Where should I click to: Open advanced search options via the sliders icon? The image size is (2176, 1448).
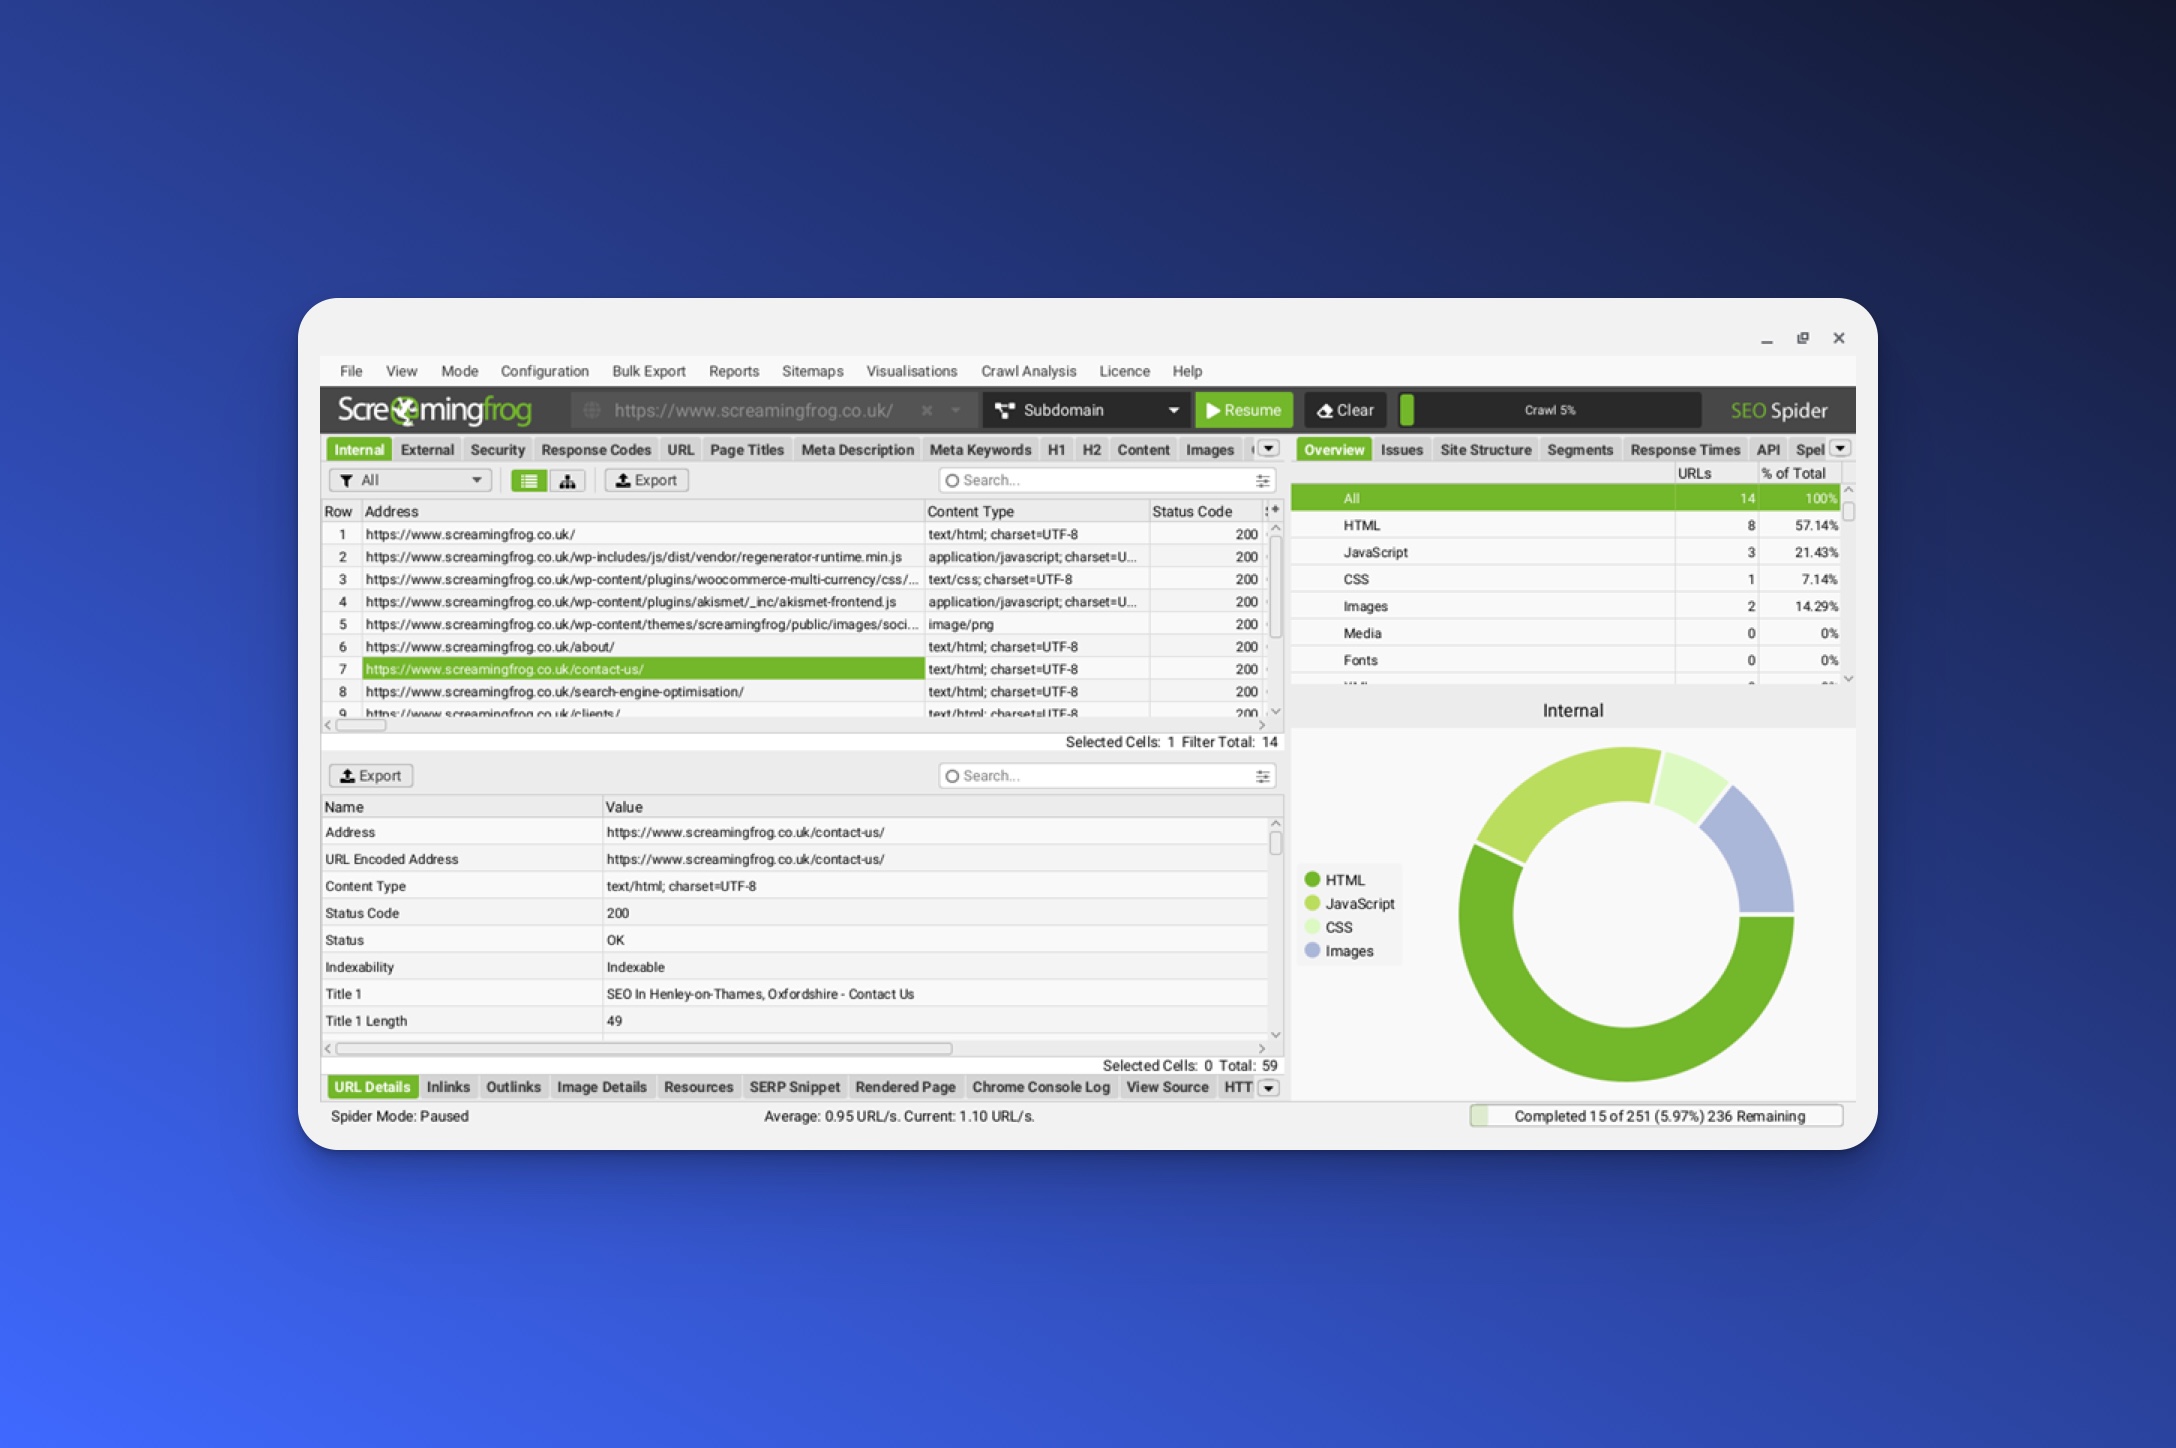[1261, 480]
